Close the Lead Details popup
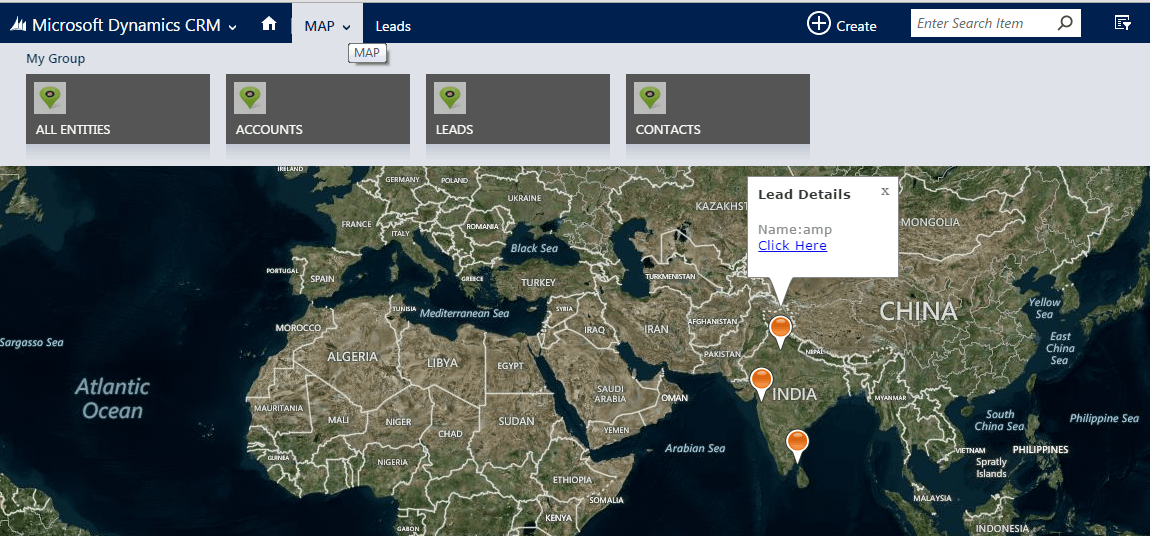 [x=885, y=191]
